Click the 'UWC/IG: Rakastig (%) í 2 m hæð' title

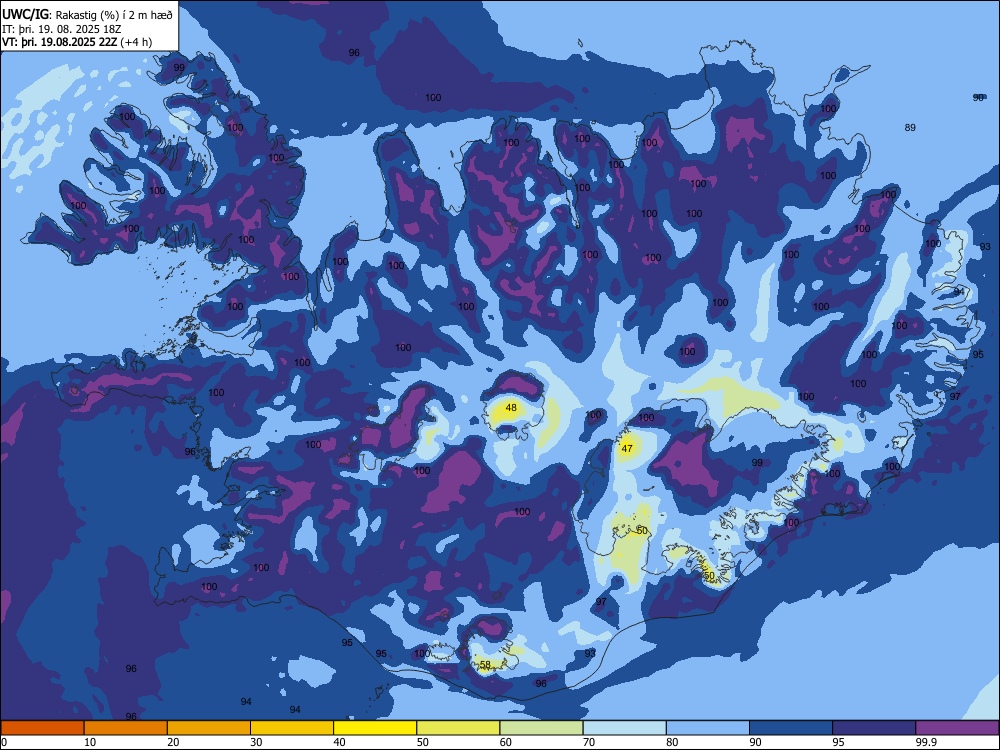coord(87,14)
